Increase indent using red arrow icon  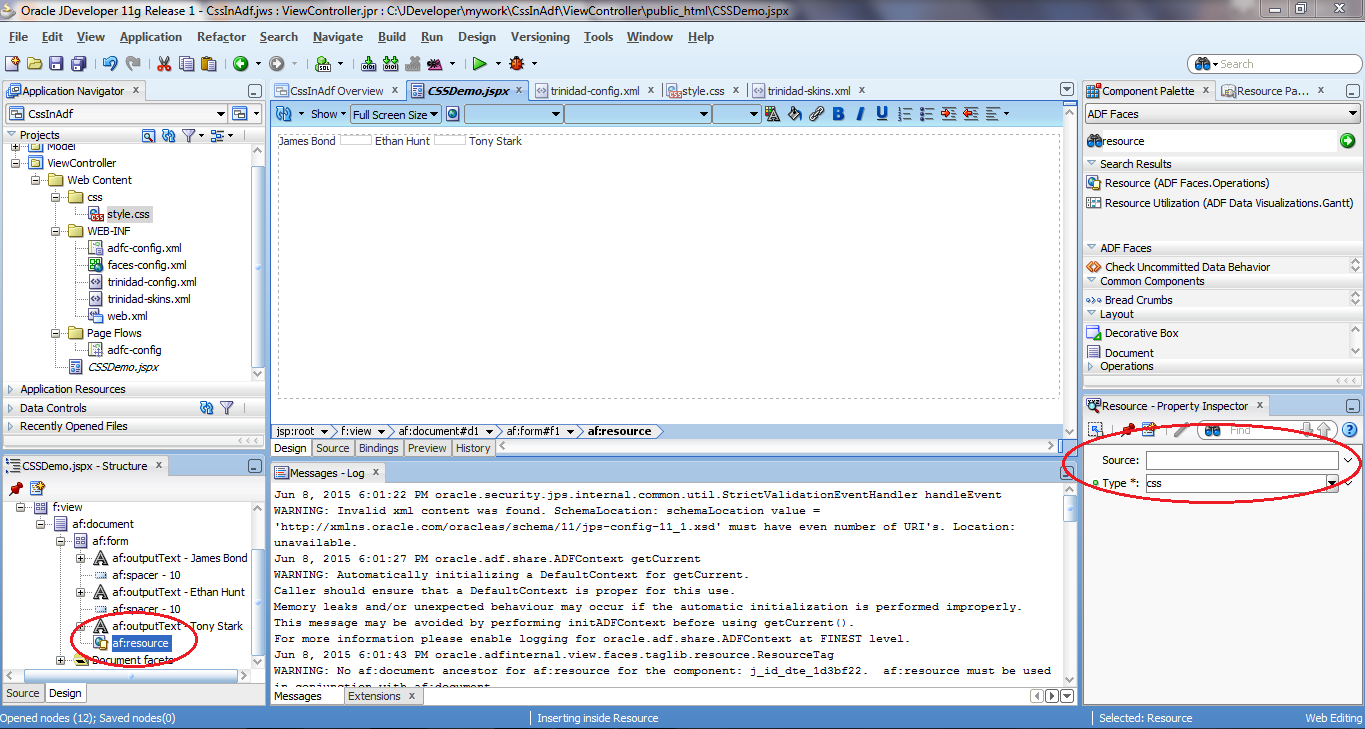click(948, 114)
